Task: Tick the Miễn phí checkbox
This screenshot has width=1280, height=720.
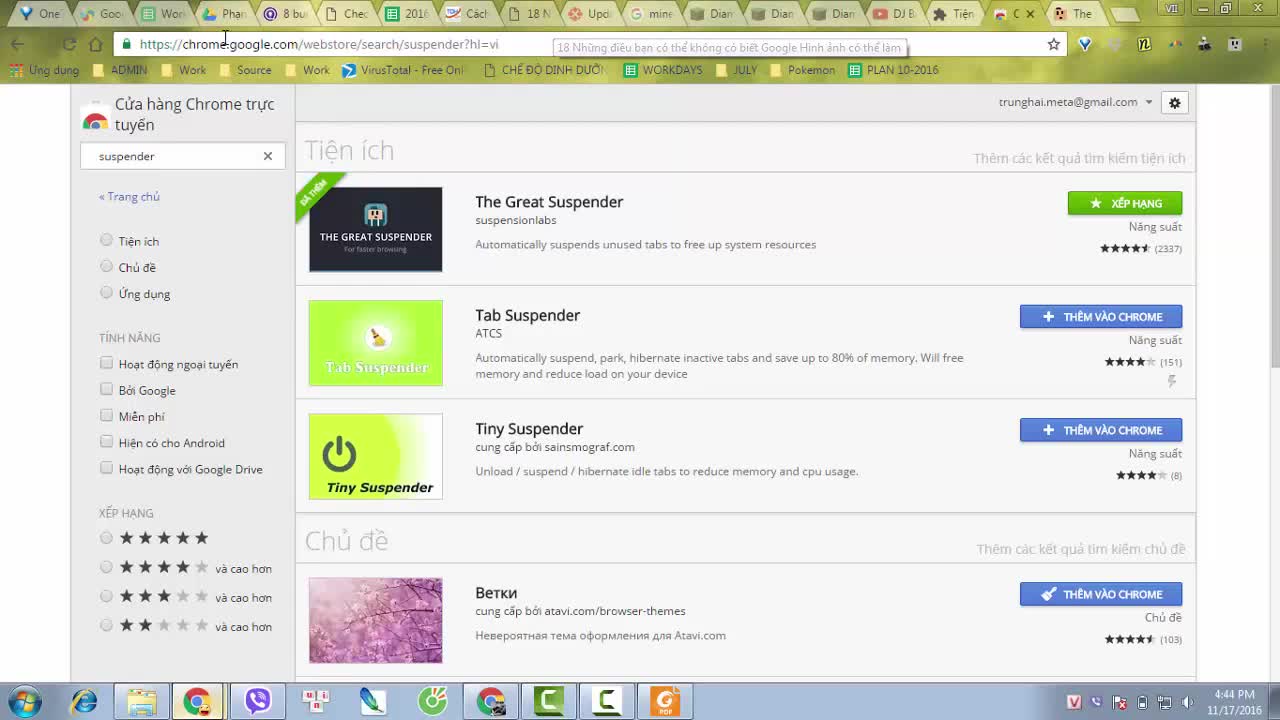Action: click(x=106, y=415)
